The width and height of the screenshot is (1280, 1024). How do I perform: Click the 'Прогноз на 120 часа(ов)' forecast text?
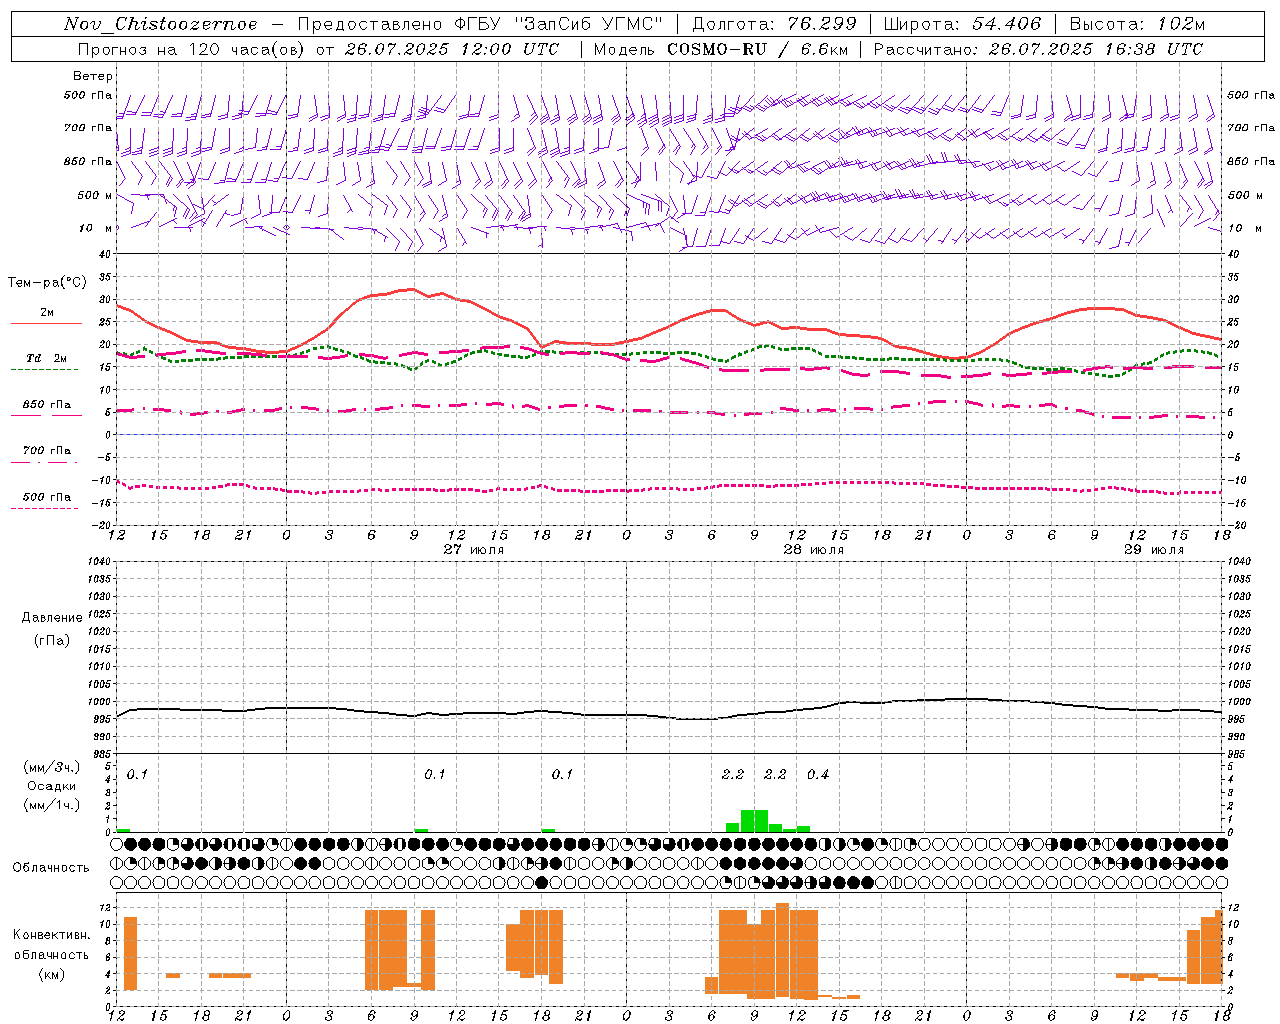192,49
